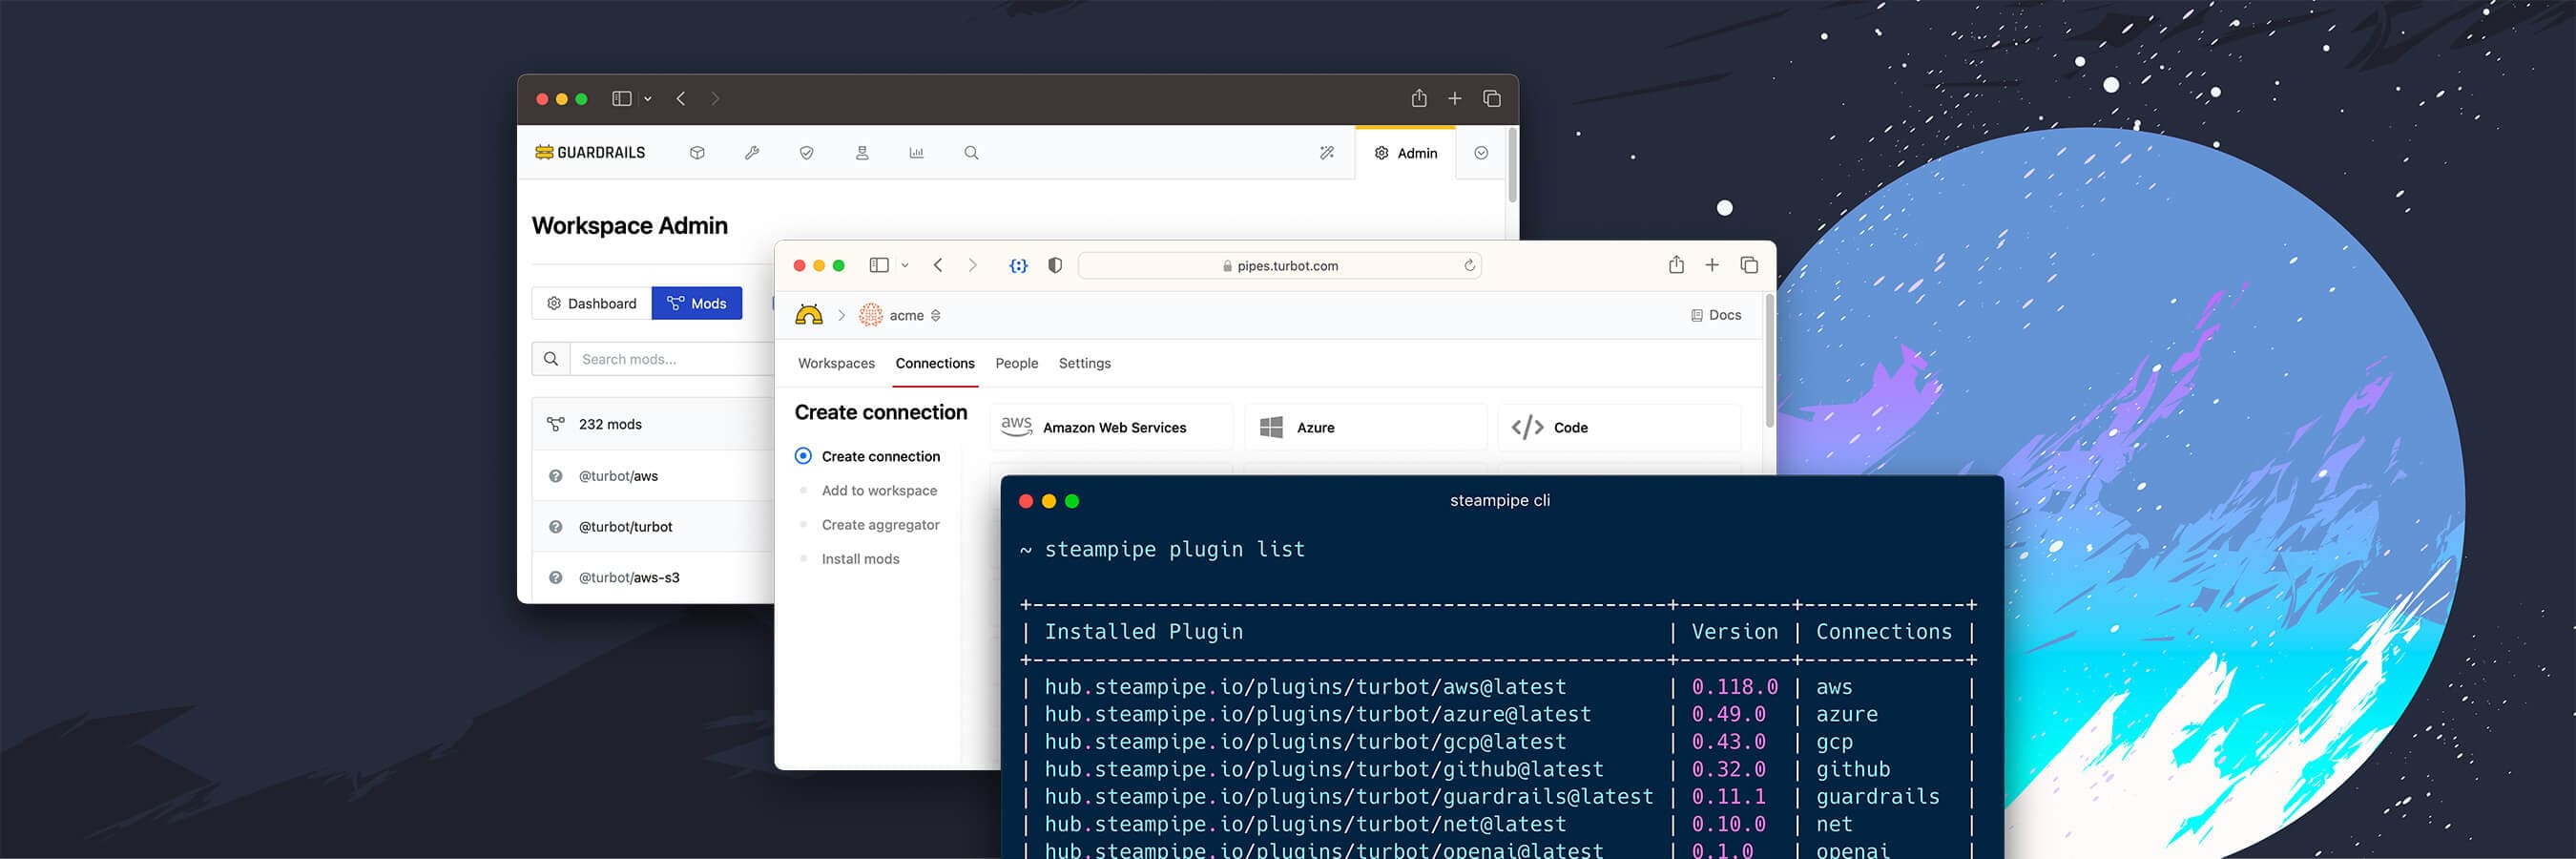
Task: Open the bar chart reports icon in Guardrails
Action: pyautogui.click(x=916, y=153)
